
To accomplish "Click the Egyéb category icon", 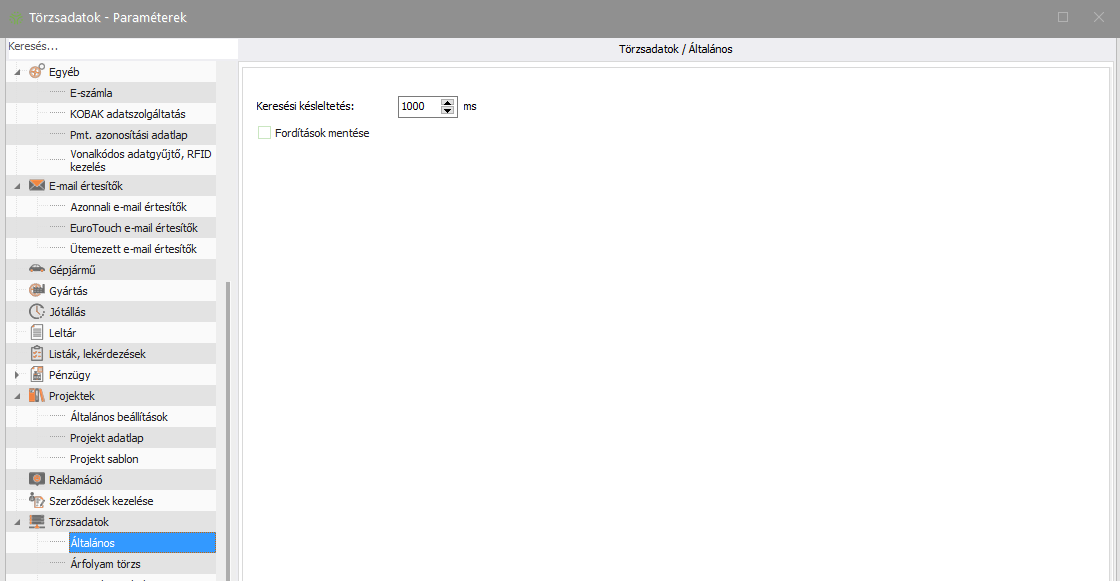I will 37,72.
